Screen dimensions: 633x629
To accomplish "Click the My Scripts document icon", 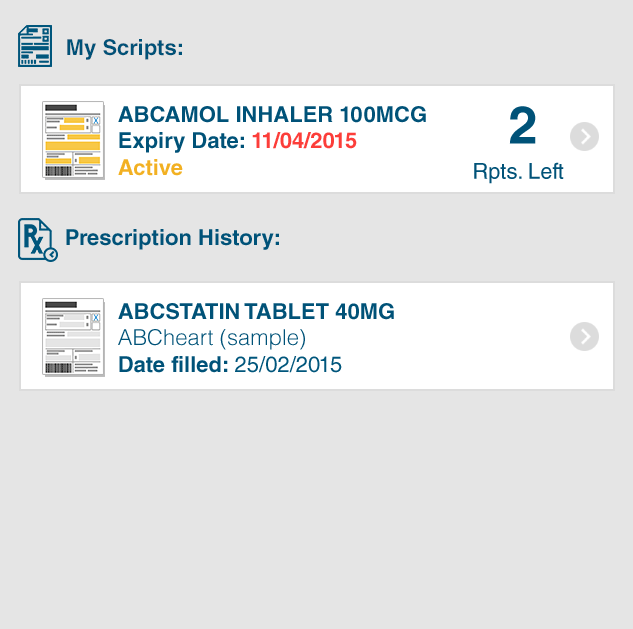I will coord(35,46).
